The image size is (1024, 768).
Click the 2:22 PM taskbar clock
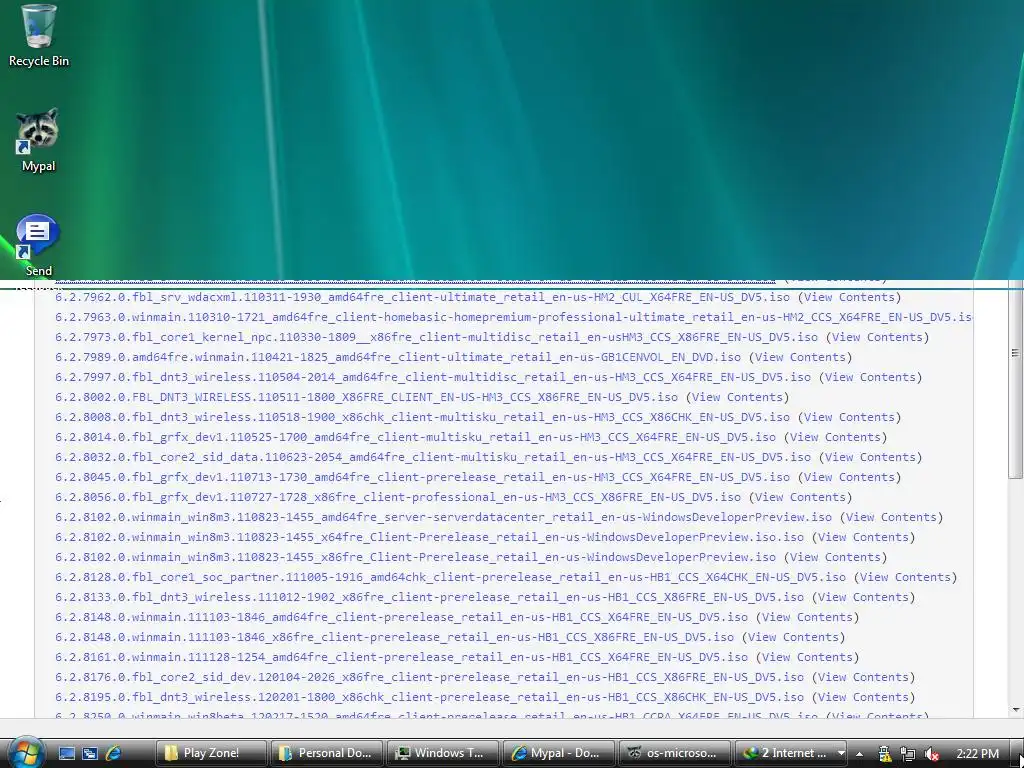tap(977, 754)
